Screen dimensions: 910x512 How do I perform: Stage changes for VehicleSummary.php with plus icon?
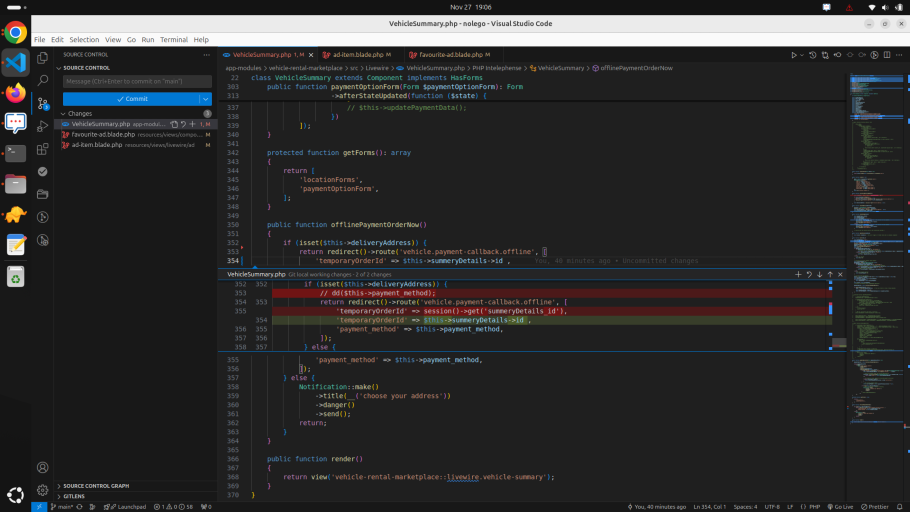tap(191, 124)
